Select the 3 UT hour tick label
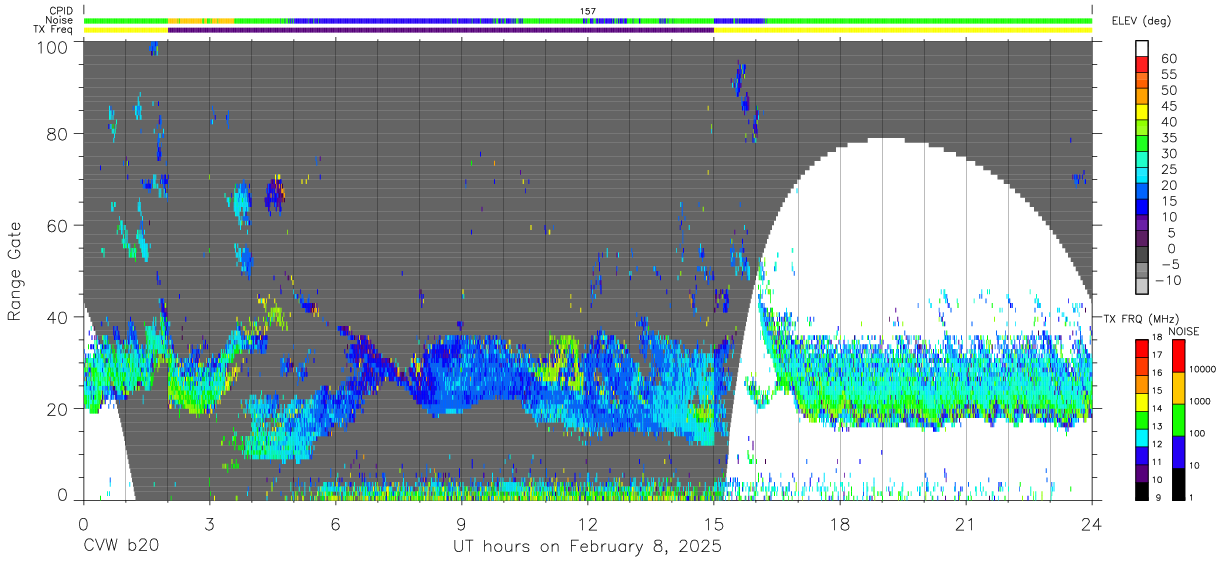This screenshot has width=1228, height=567. [209, 525]
